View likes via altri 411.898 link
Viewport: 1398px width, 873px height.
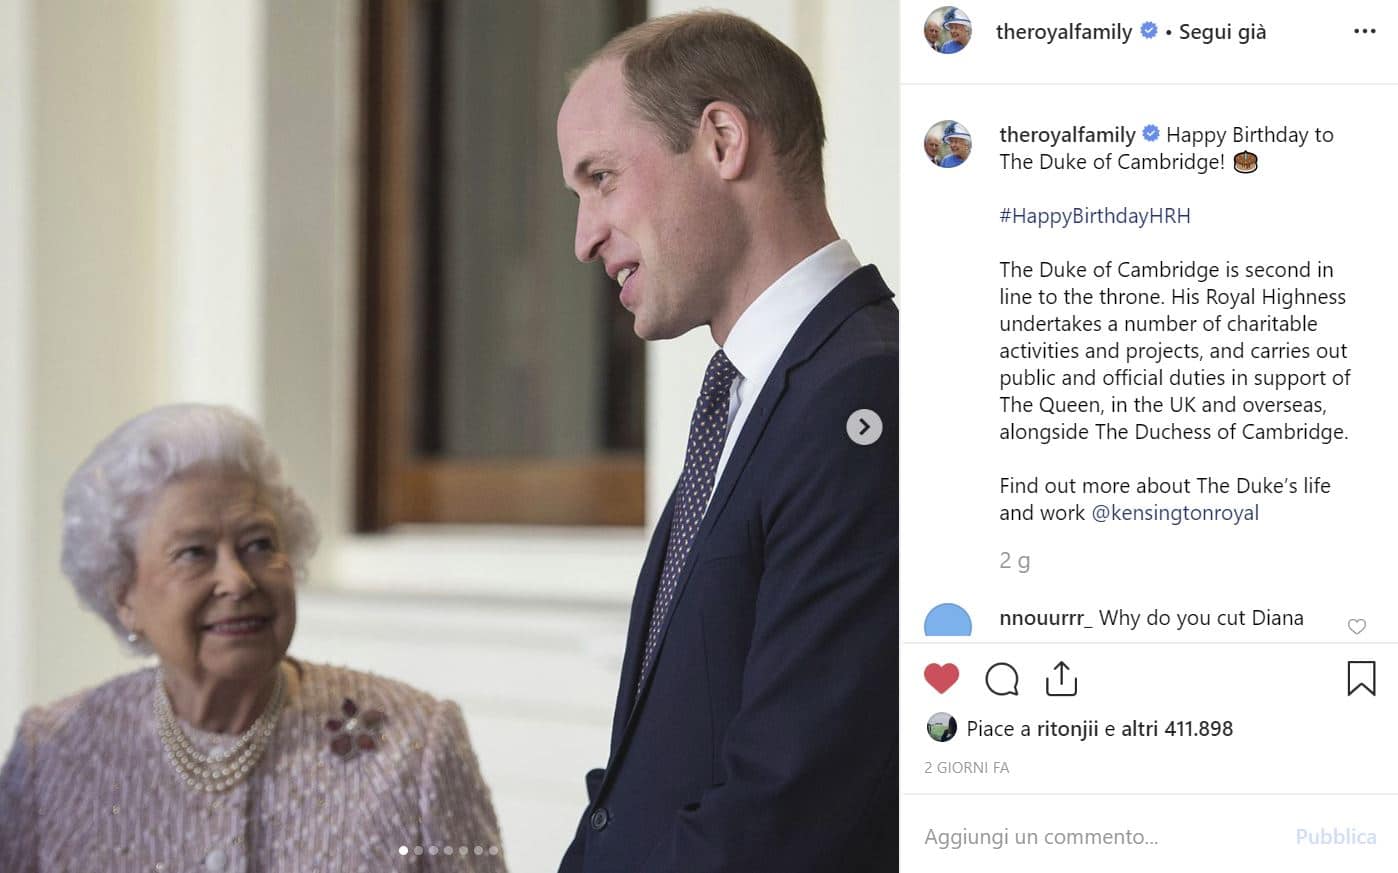(x=1177, y=729)
